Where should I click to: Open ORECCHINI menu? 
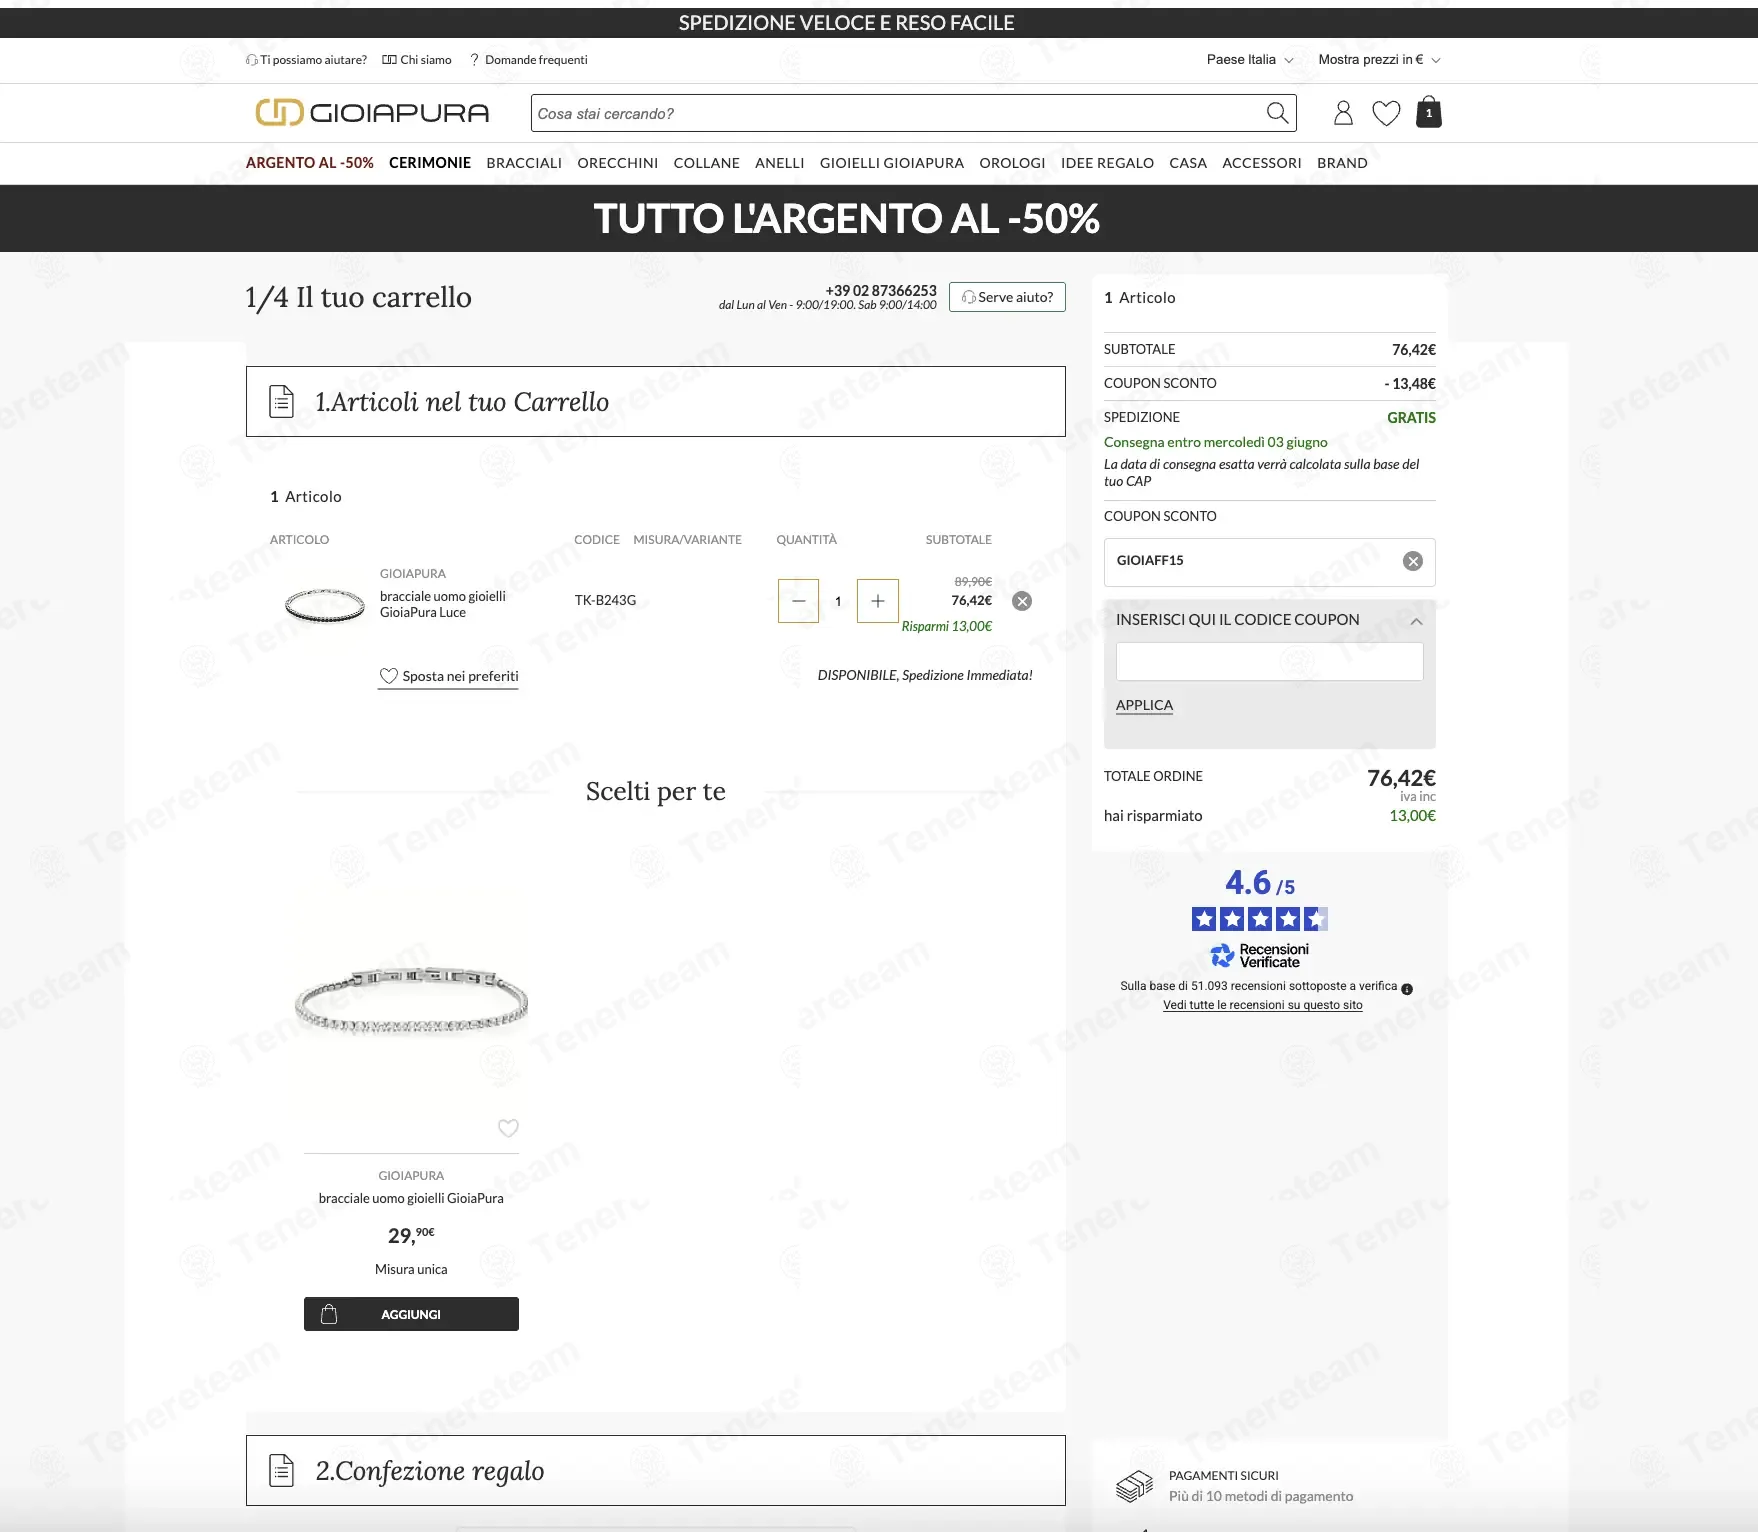point(618,163)
